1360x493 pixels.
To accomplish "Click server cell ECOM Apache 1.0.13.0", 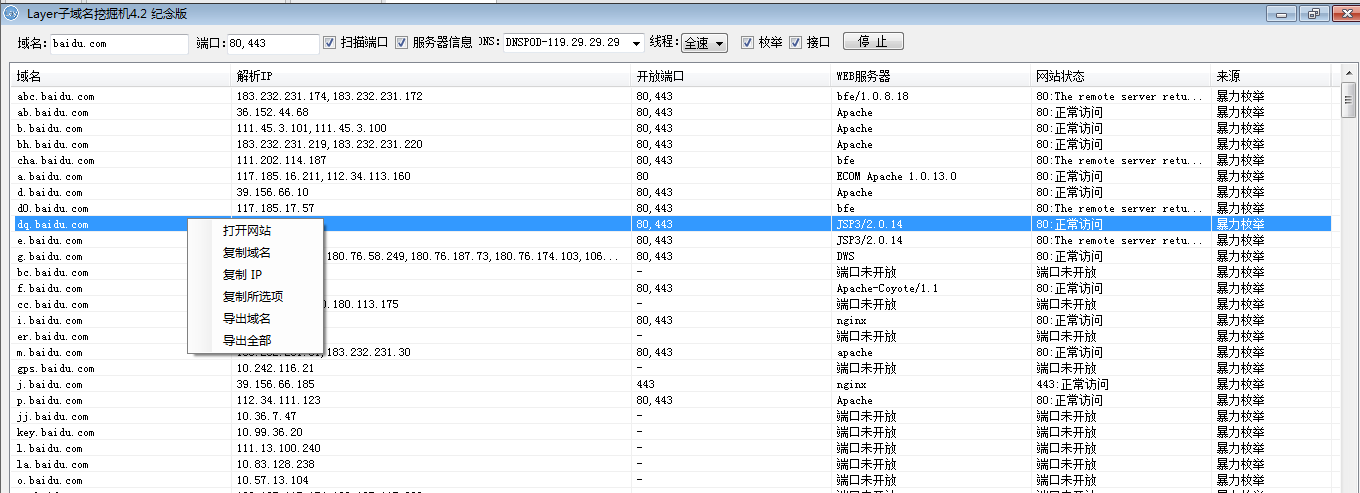I will pos(896,176).
